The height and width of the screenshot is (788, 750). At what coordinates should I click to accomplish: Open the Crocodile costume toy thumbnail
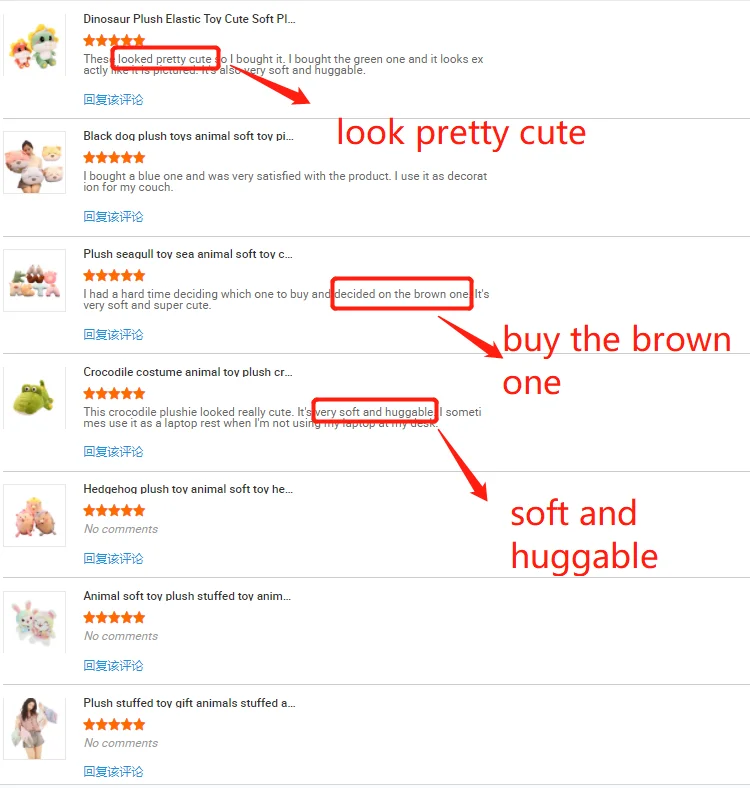click(x=34, y=398)
